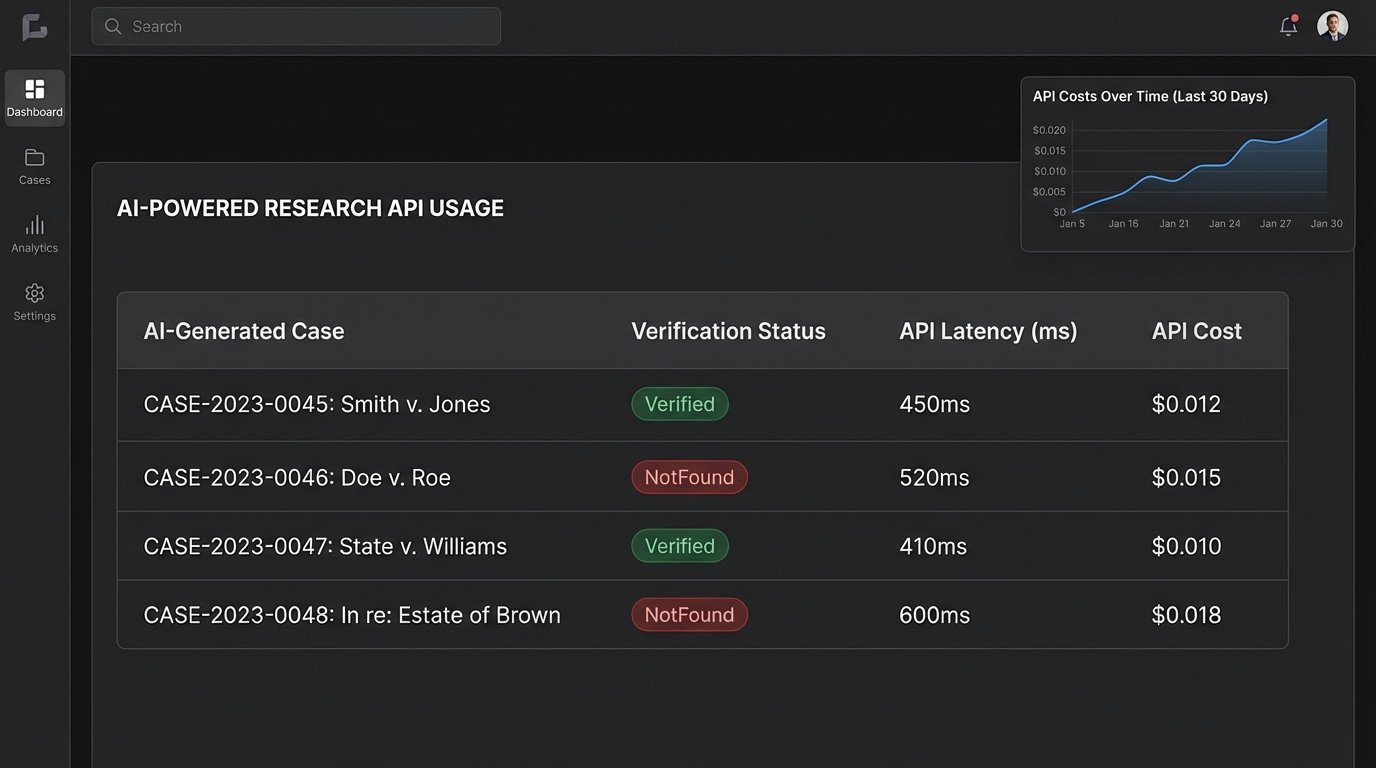
Task: Click the magnifier icon in search bar
Action: pyautogui.click(x=113, y=27)
